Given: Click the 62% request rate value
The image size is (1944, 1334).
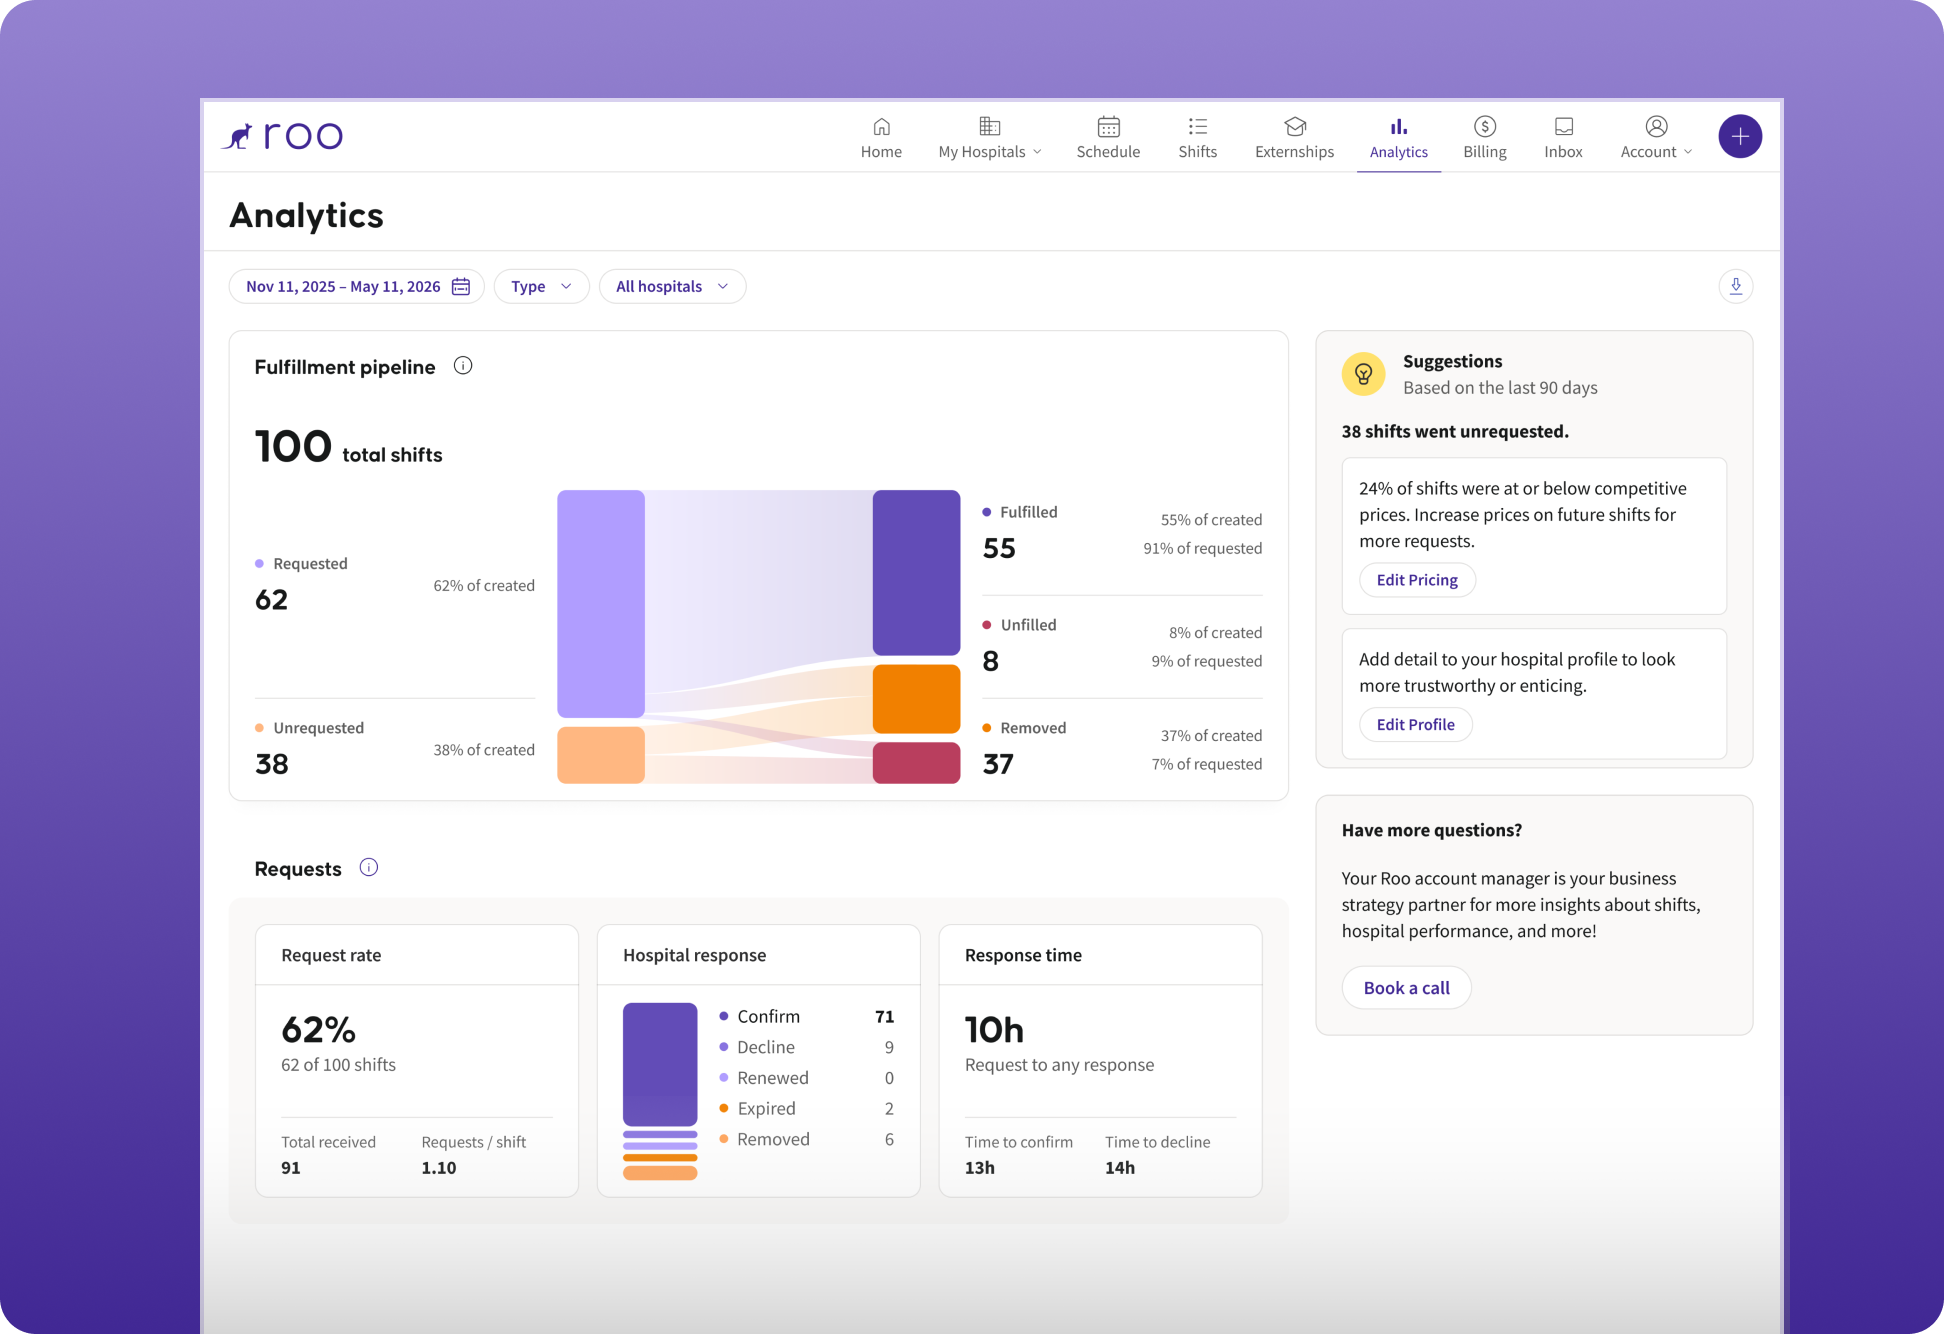Looking at the screenshot, I should (x=318, y=1029).
